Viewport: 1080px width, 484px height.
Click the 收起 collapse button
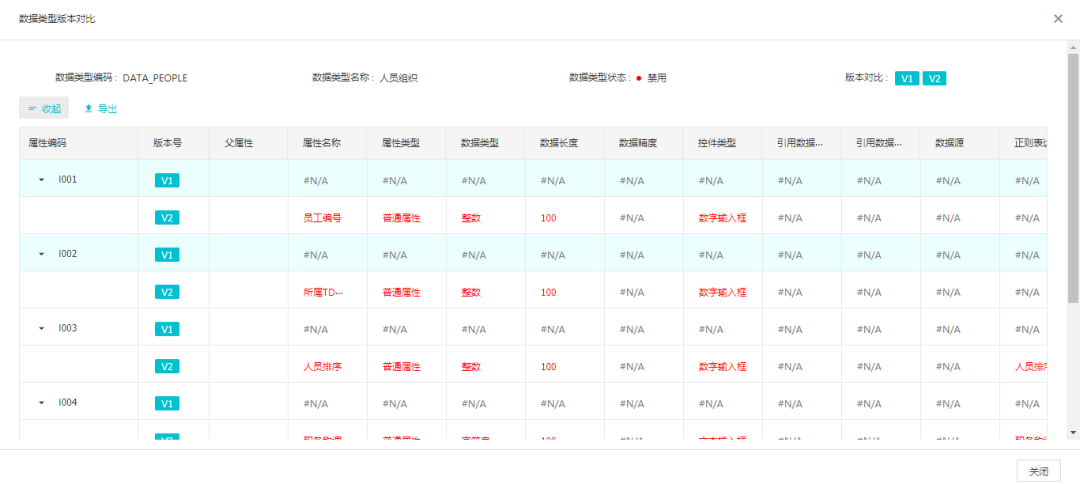(44, 108)
